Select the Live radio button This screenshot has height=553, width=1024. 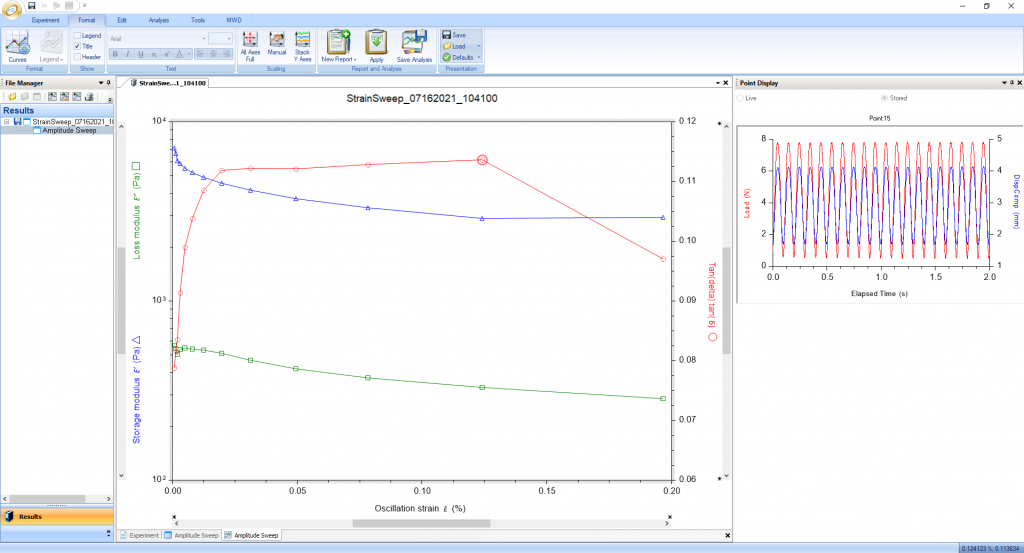click(740, 98)
